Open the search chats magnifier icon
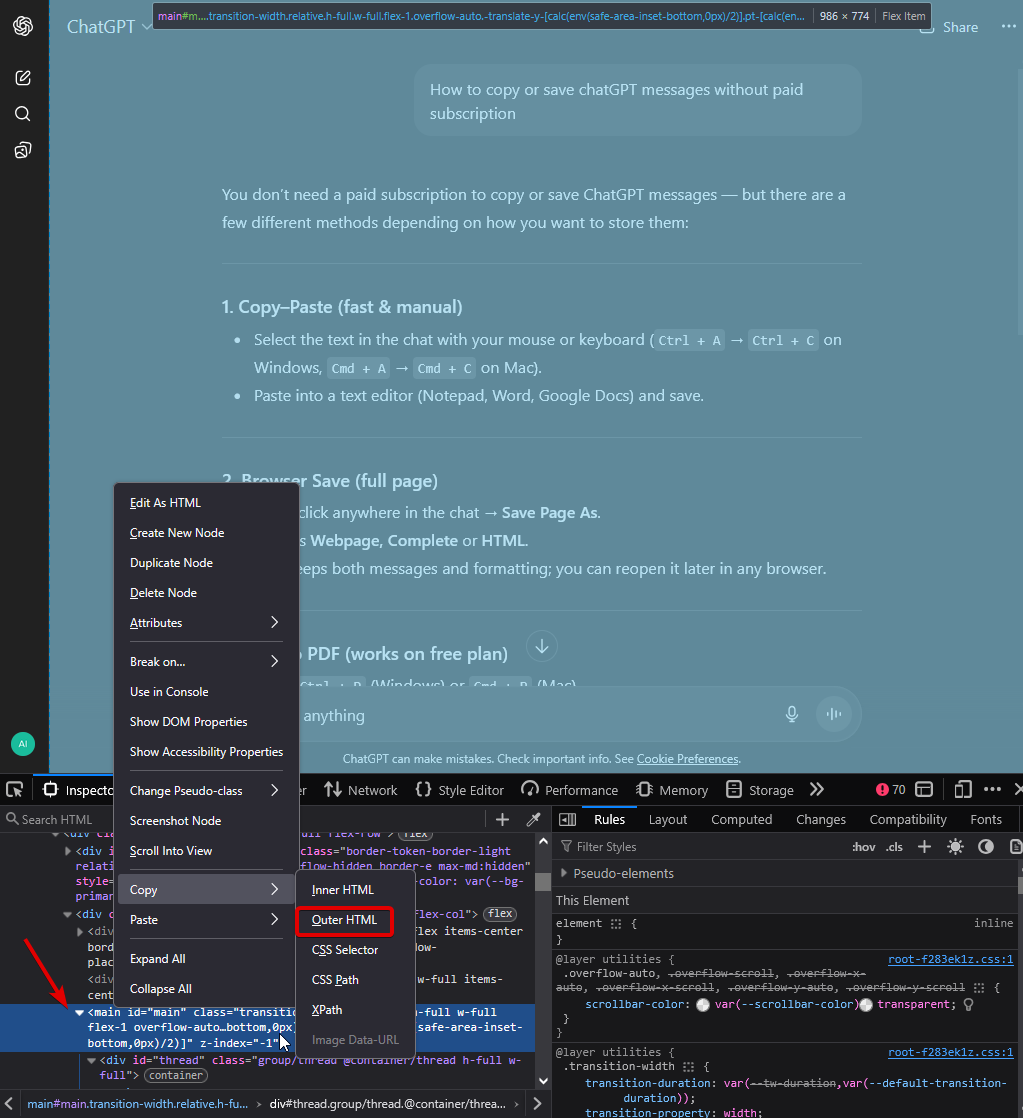 [x=23, y=114]
